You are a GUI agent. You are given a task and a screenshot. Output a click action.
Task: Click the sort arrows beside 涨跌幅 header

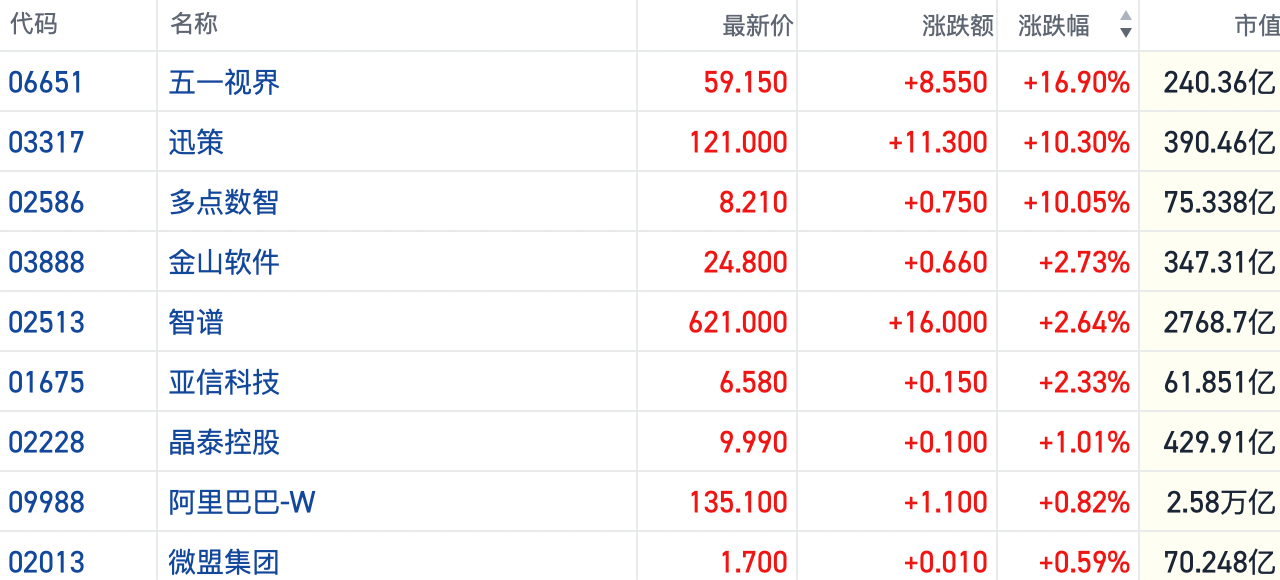1126,25
